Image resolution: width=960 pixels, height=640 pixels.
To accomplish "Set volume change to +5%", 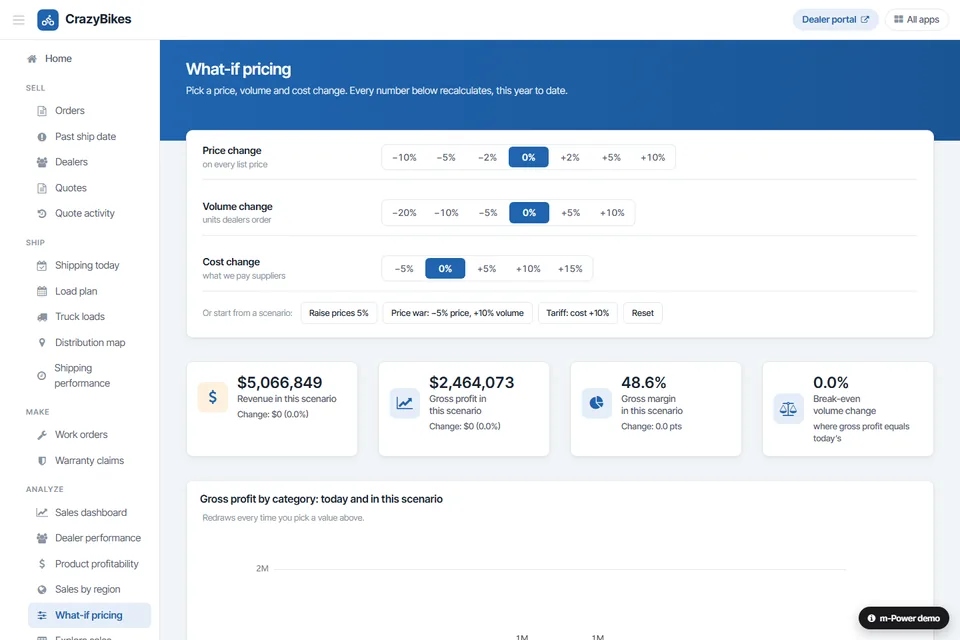I will tap(570, 213).
